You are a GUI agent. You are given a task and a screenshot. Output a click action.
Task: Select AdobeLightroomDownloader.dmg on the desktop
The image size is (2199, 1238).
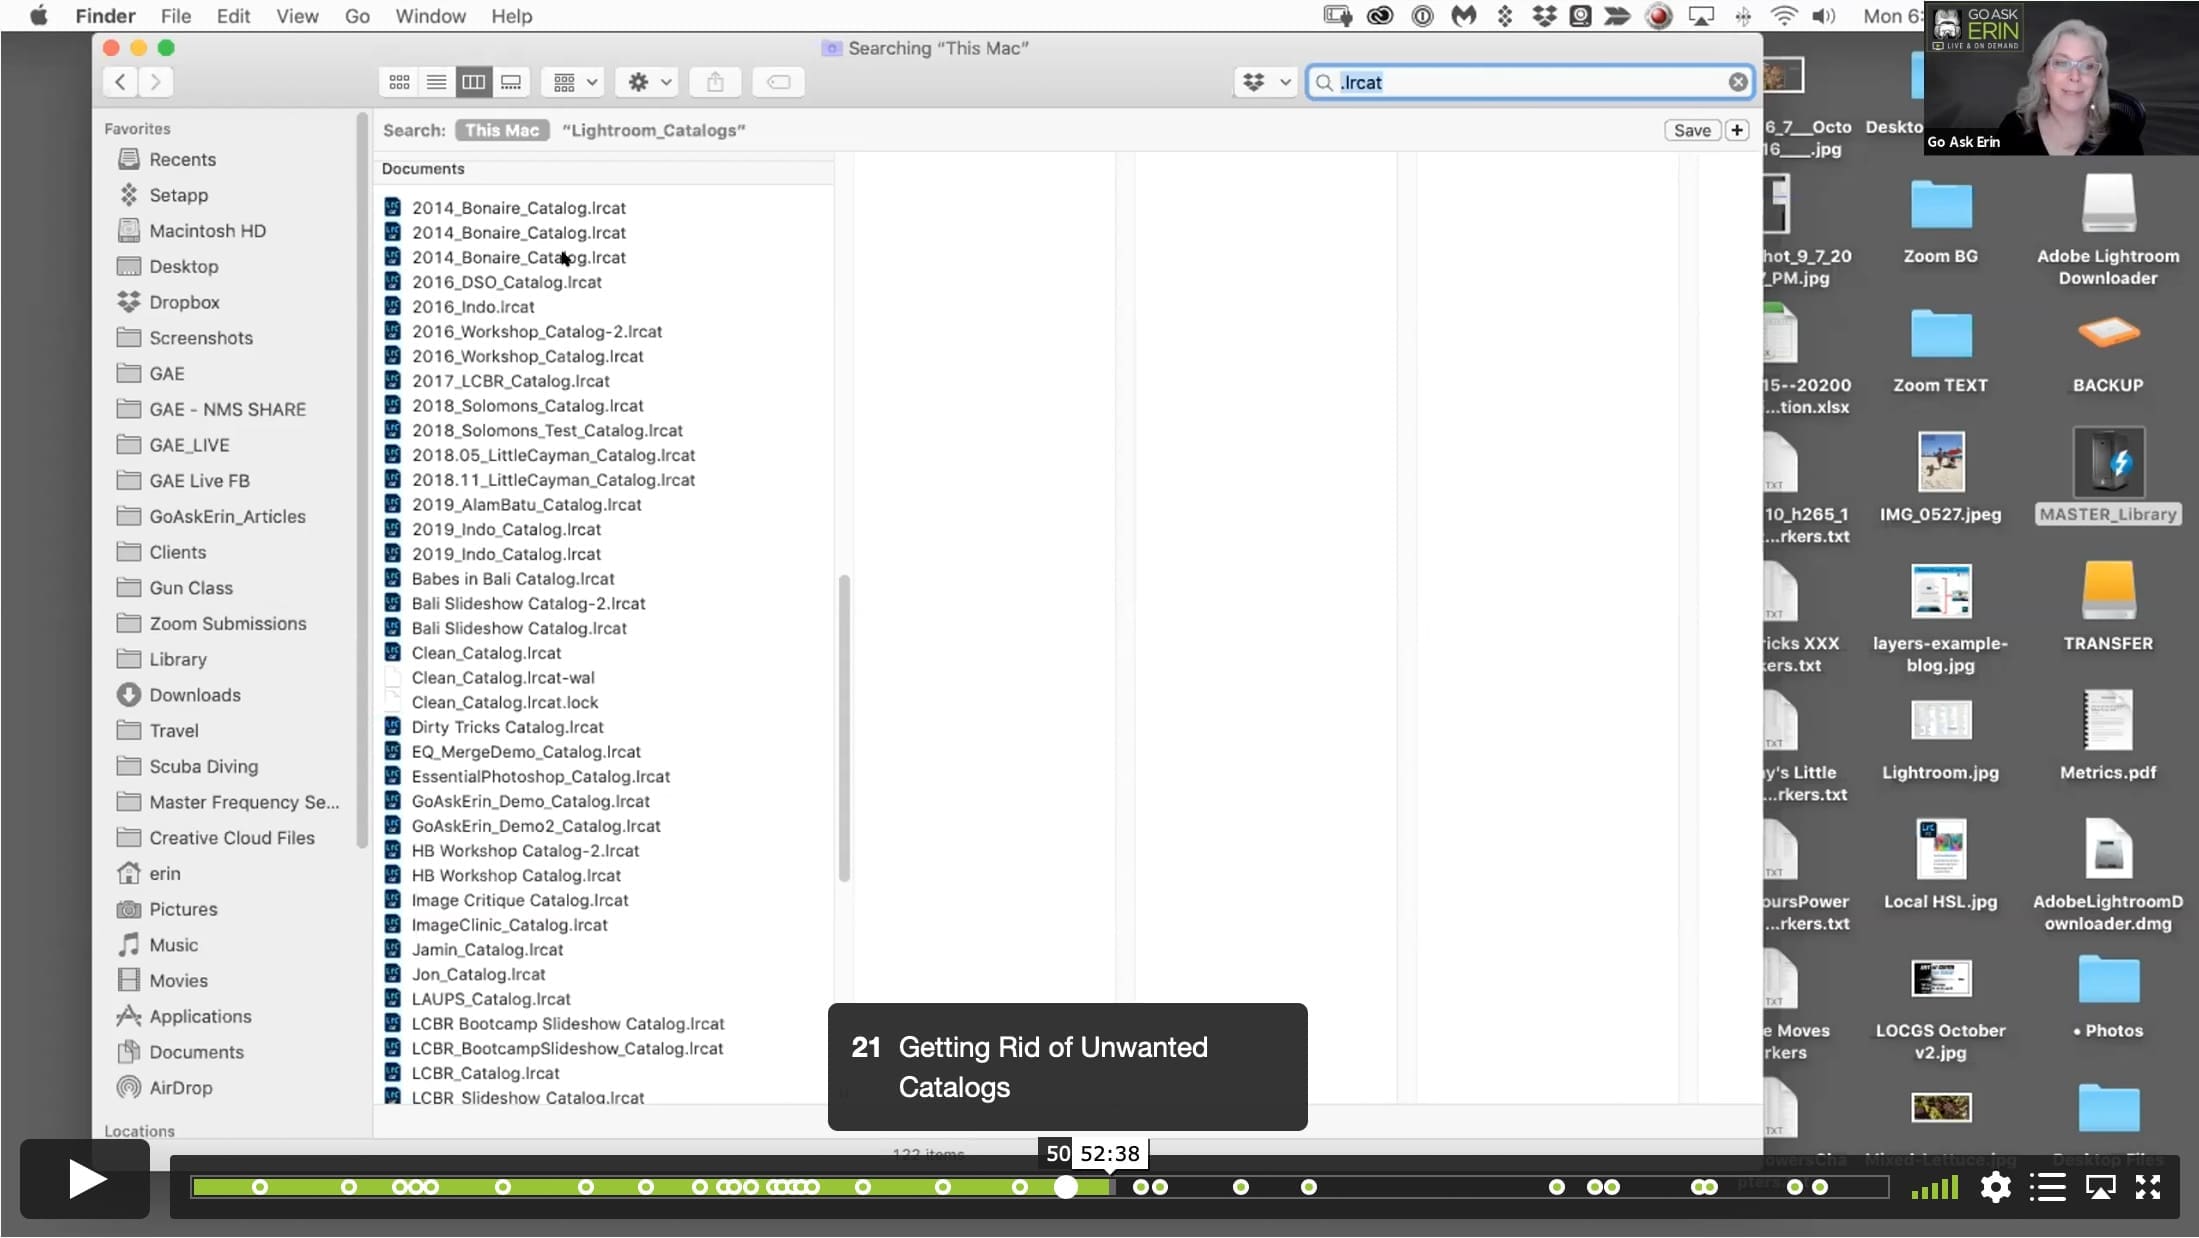click(x=2108, y=875)
